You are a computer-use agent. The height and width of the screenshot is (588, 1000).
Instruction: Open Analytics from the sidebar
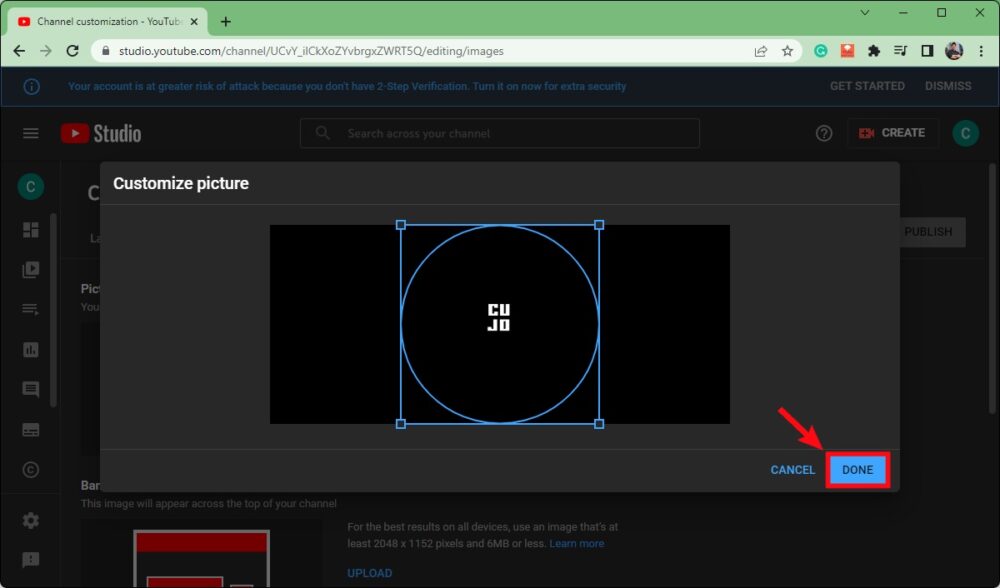tap(31, 350)
